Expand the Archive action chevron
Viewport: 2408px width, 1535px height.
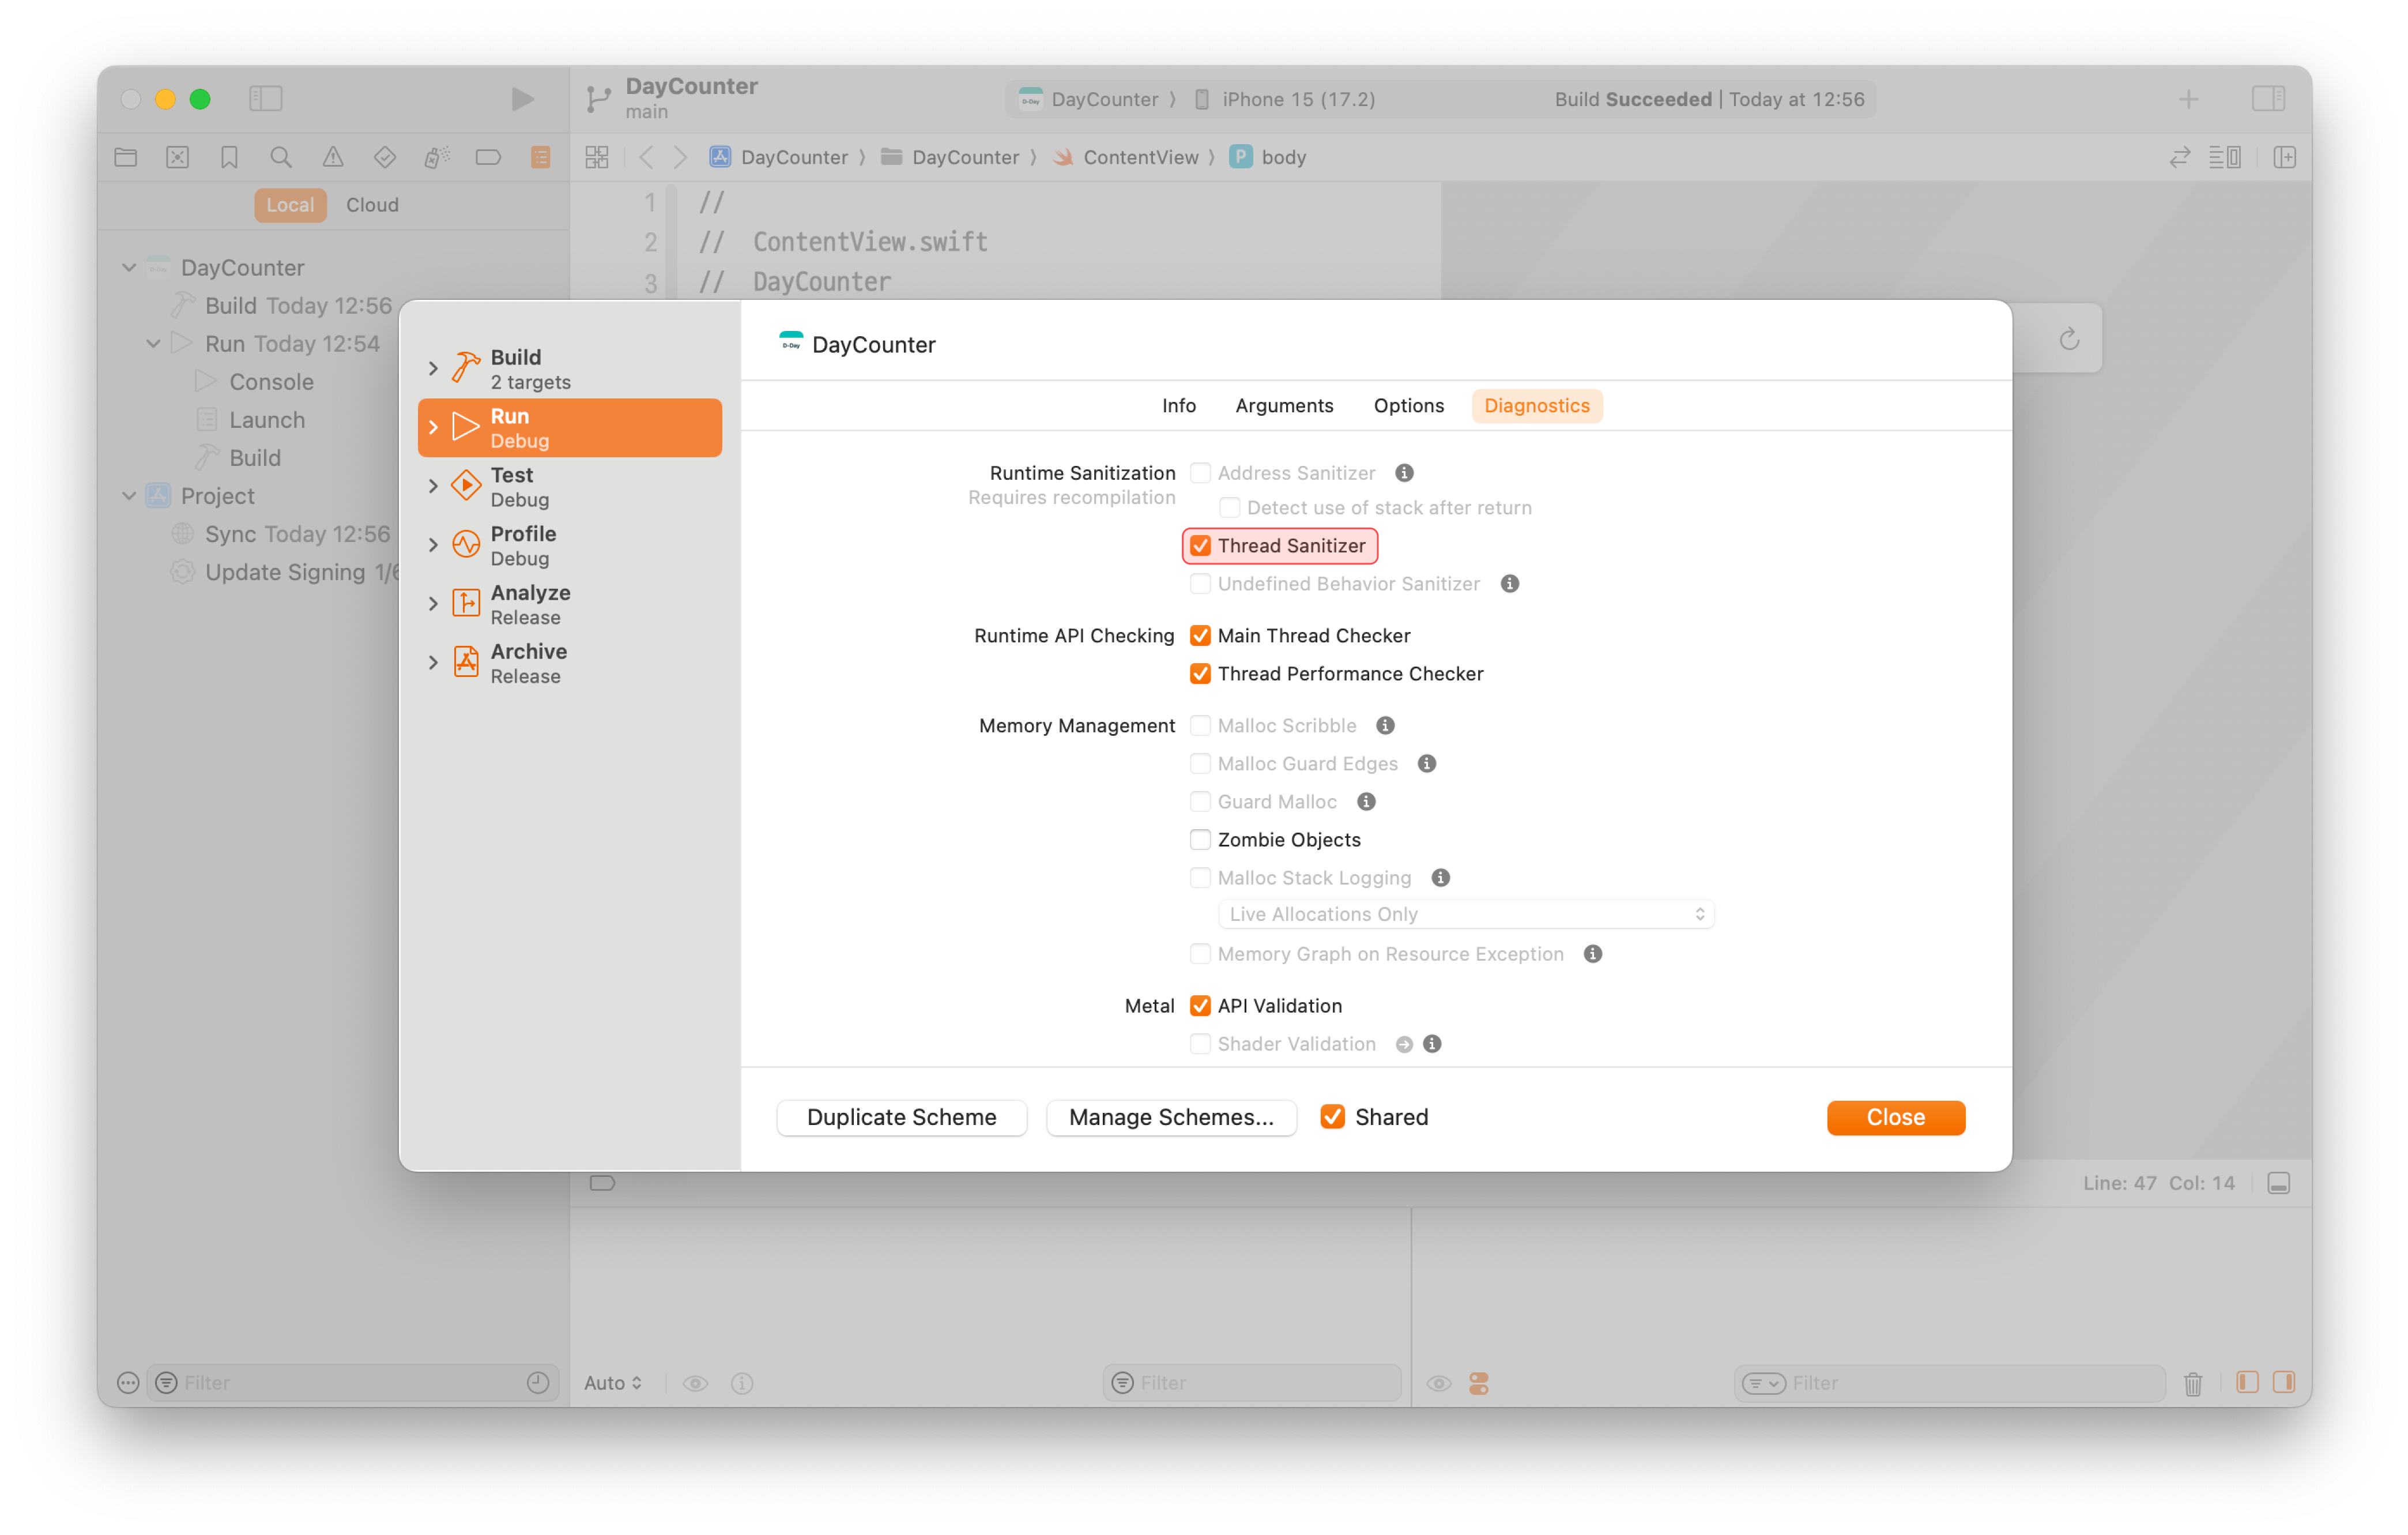pos(433,663)
